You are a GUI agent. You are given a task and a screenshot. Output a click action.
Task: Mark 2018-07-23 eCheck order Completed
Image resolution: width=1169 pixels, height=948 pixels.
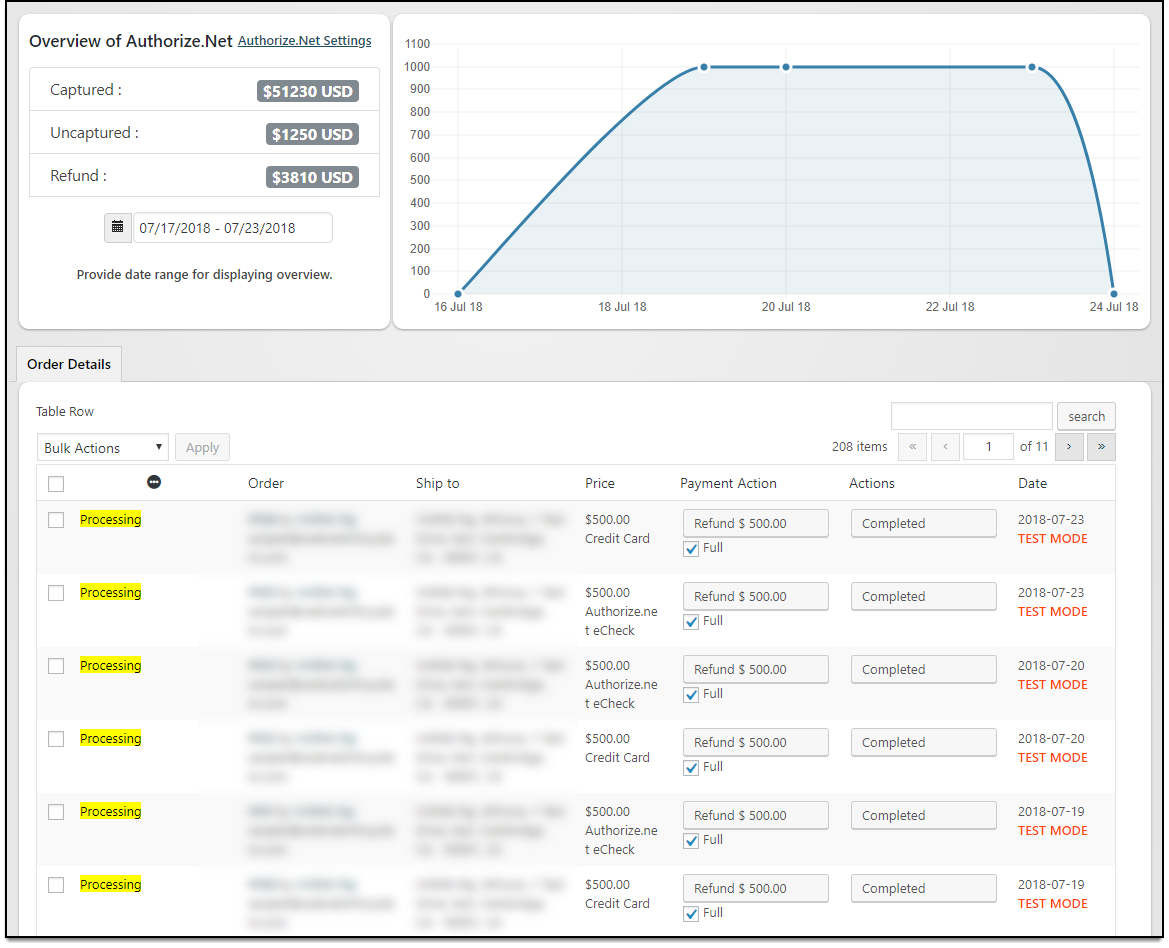(x=924, y=596)
